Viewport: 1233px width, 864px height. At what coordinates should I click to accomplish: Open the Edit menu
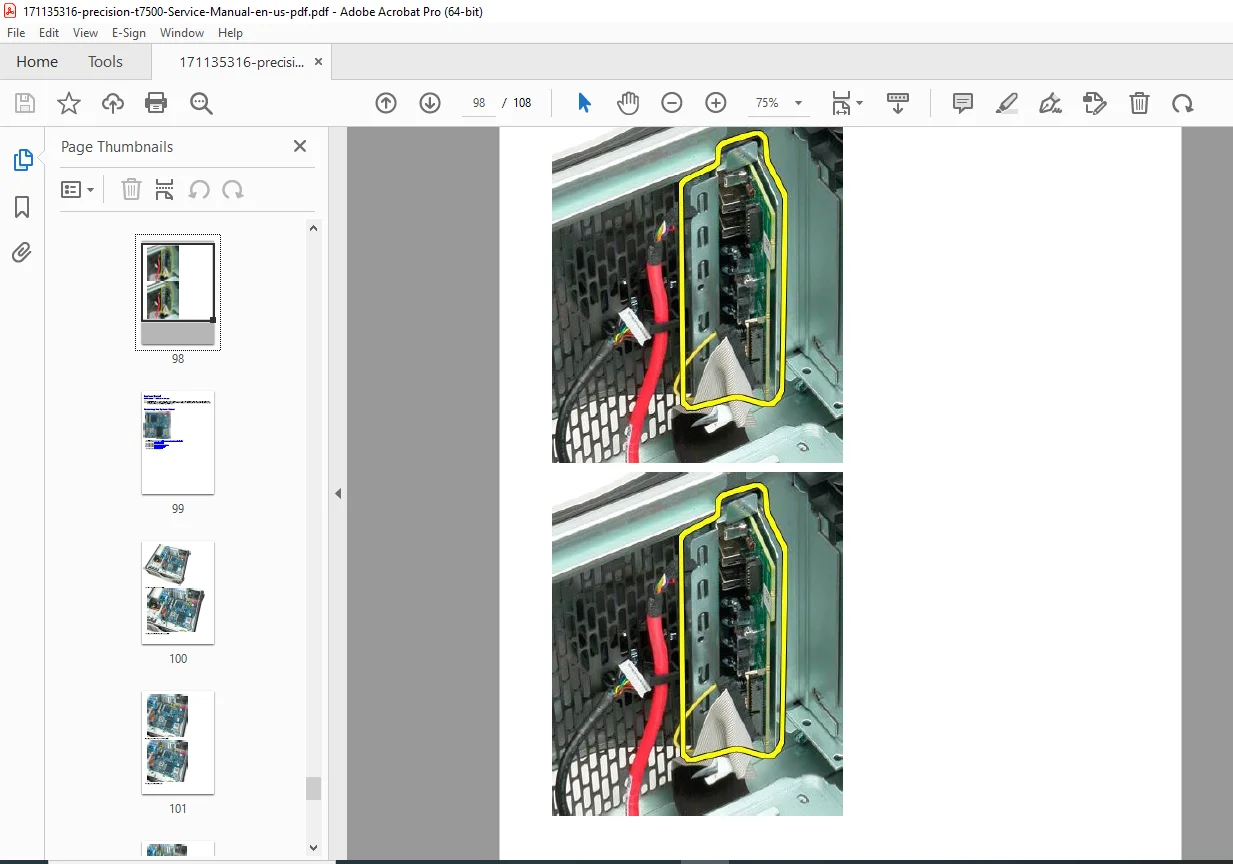pos(49,33)
